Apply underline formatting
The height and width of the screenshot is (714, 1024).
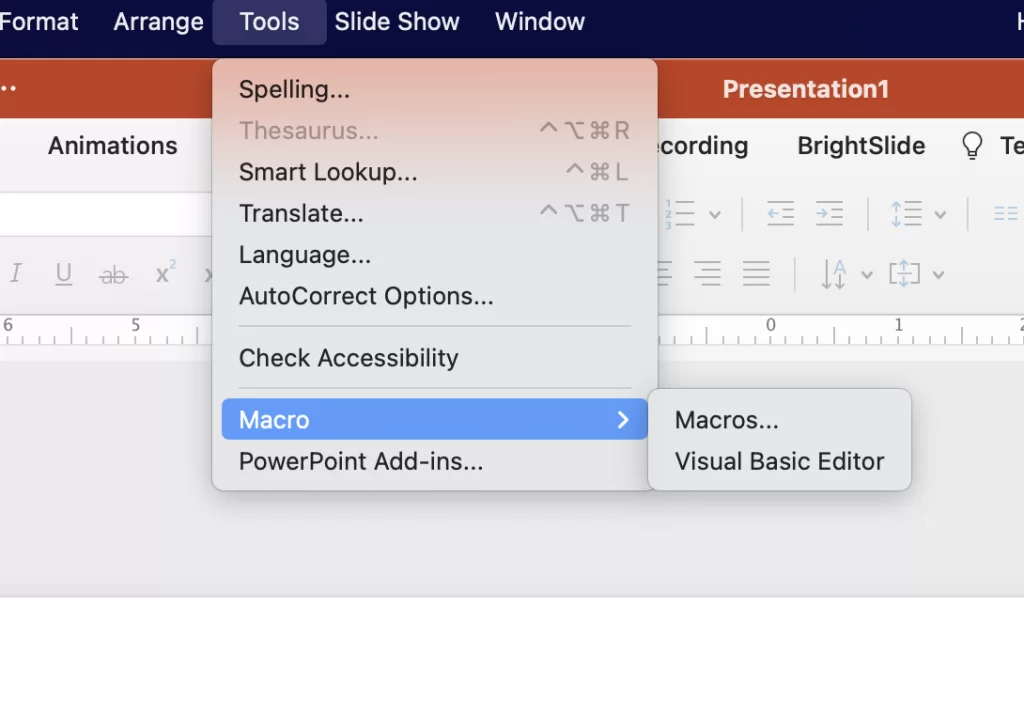(x=63, y=274)
